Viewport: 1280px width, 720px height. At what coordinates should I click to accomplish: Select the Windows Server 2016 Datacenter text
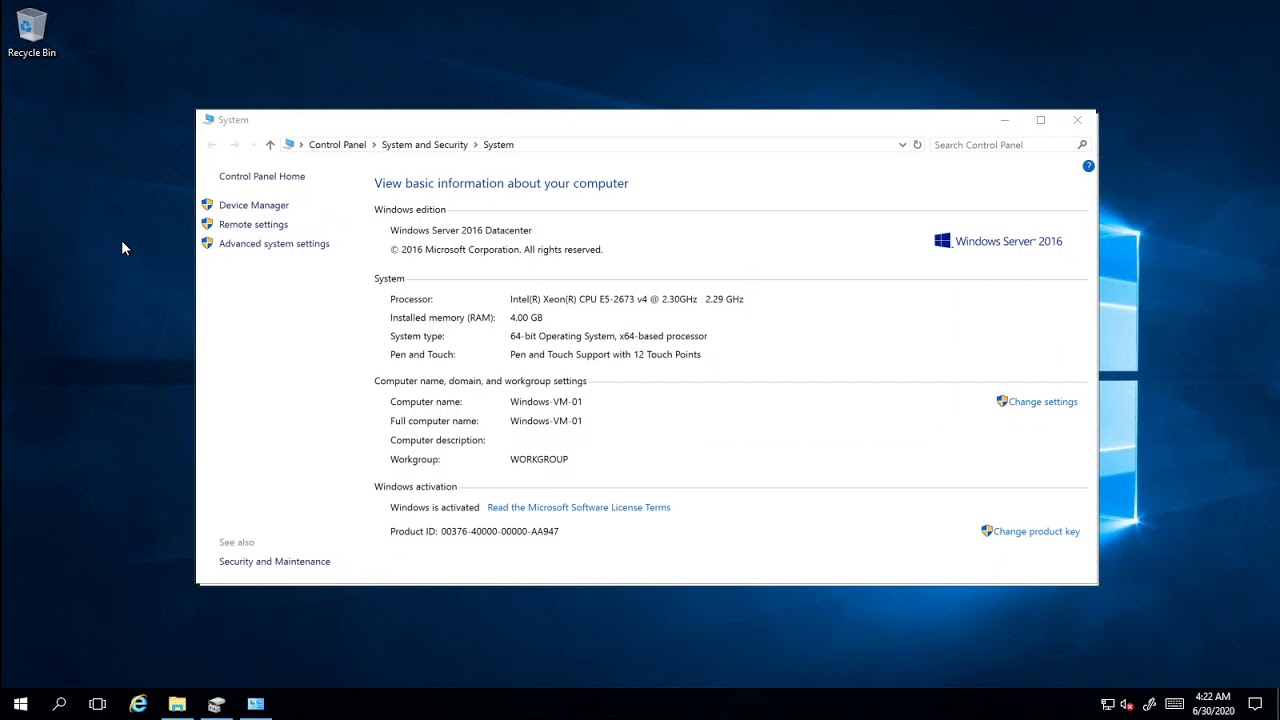pyautogui.click(x=461, y=231)
